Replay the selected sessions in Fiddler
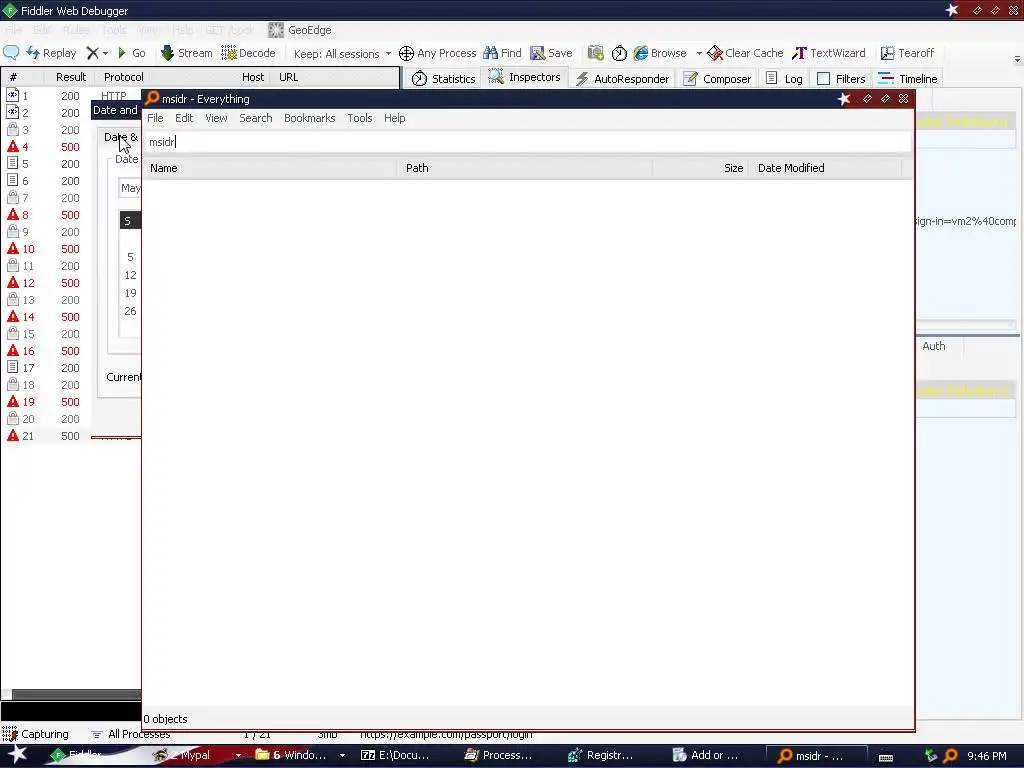 pyautogui.click(x=52, y=53)
